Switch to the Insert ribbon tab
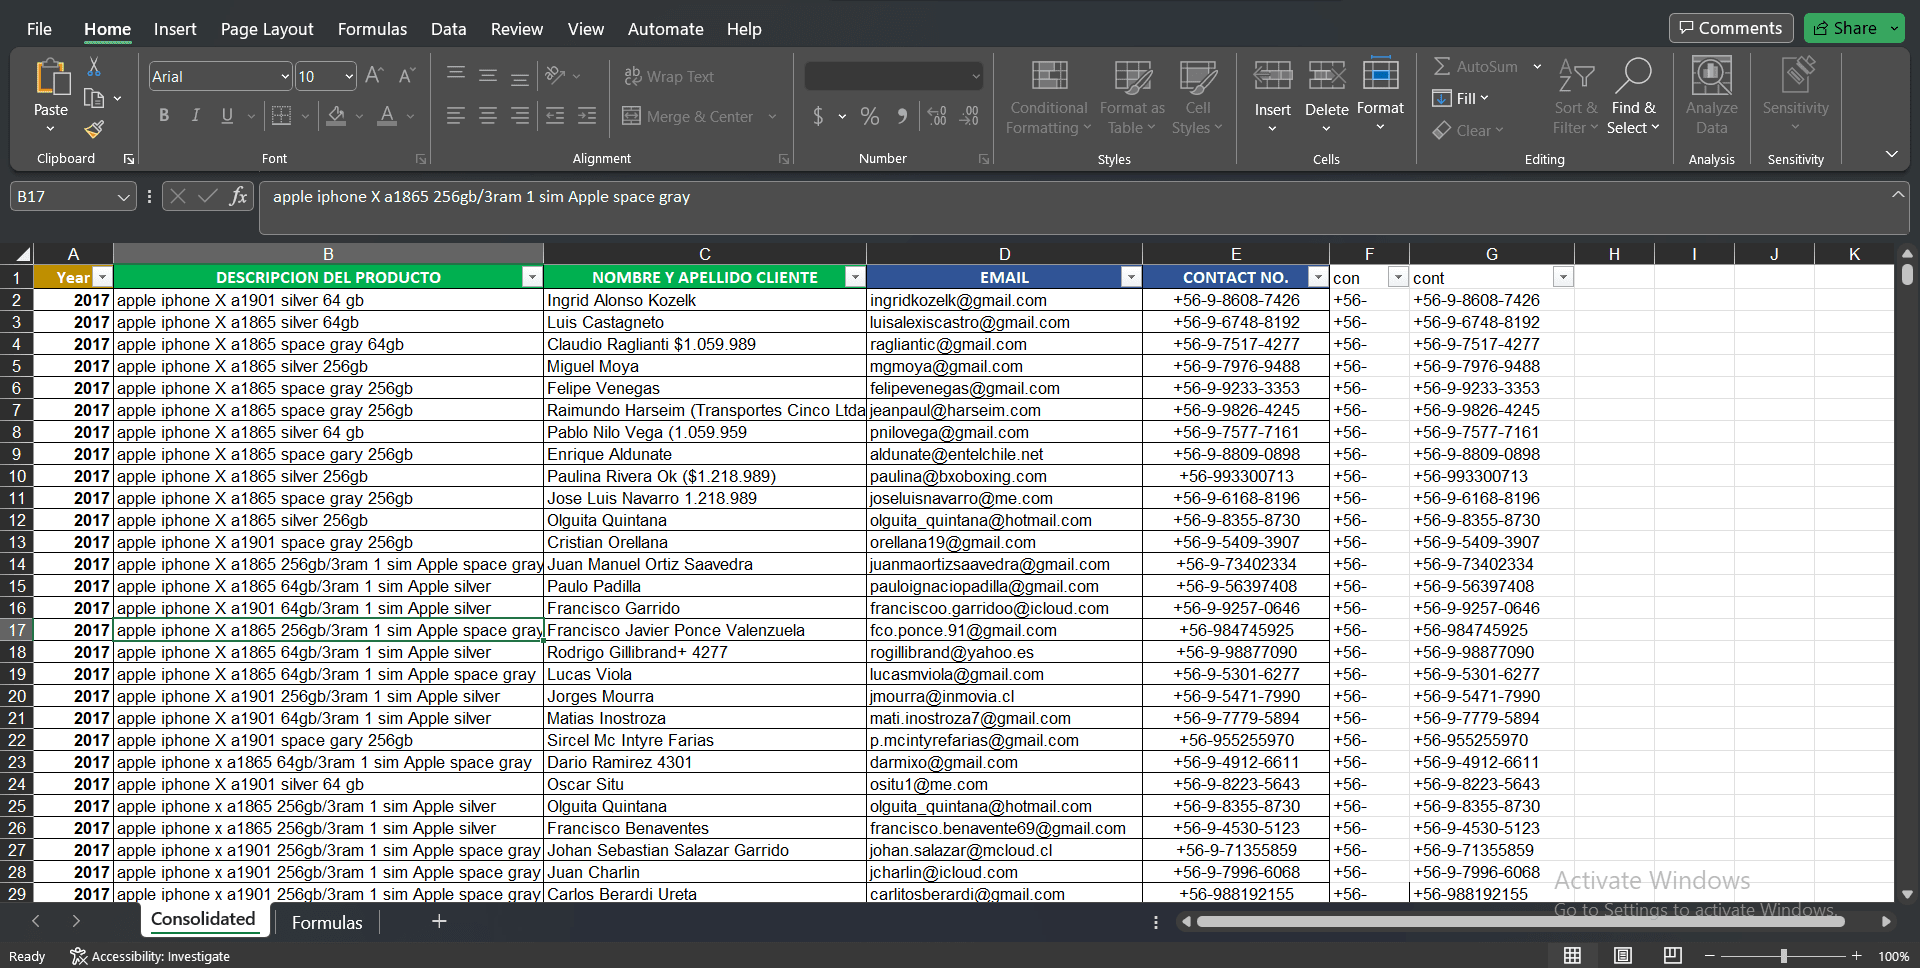The height and width of the screenshot is (968, 1920). 175,29
